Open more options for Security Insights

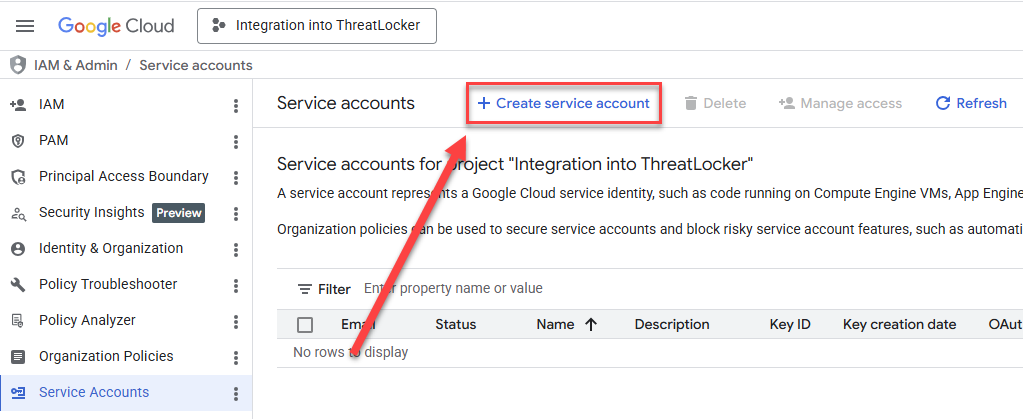236,213
